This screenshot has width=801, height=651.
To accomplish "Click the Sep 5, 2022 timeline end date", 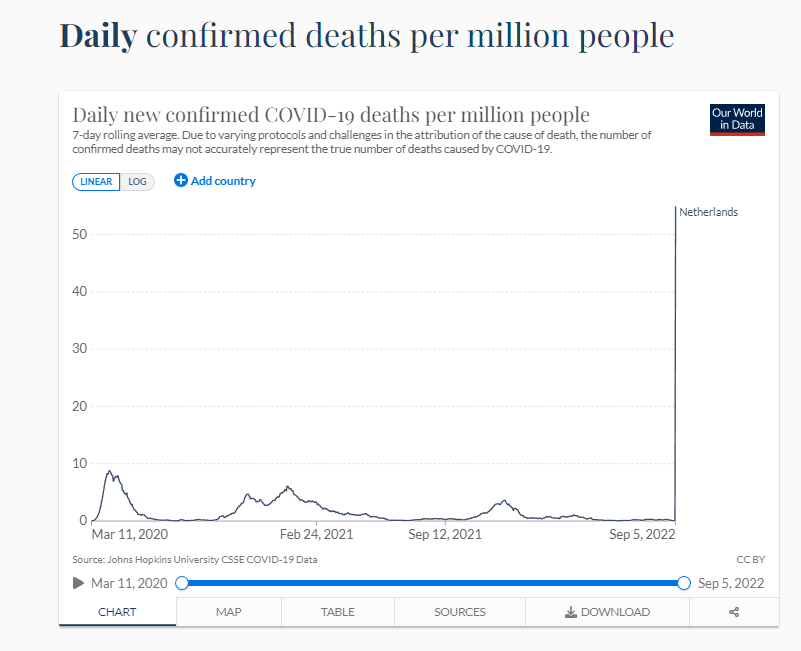I will (731, 583).
